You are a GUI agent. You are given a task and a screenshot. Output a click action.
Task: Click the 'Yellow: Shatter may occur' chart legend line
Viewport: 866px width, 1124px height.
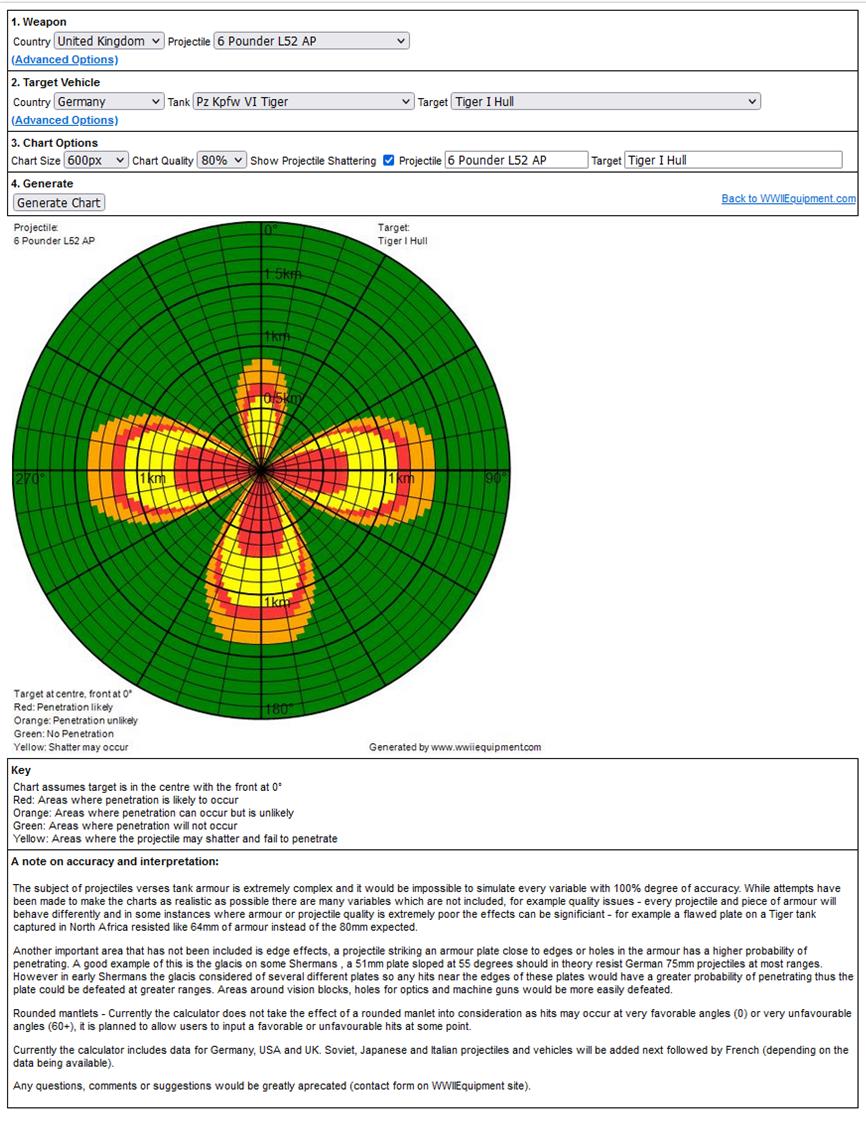click(71, 747)
